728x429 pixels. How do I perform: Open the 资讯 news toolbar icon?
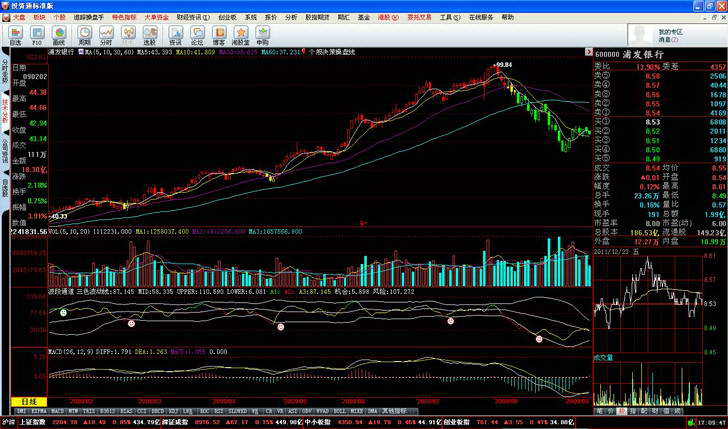(x=176, y=35)
